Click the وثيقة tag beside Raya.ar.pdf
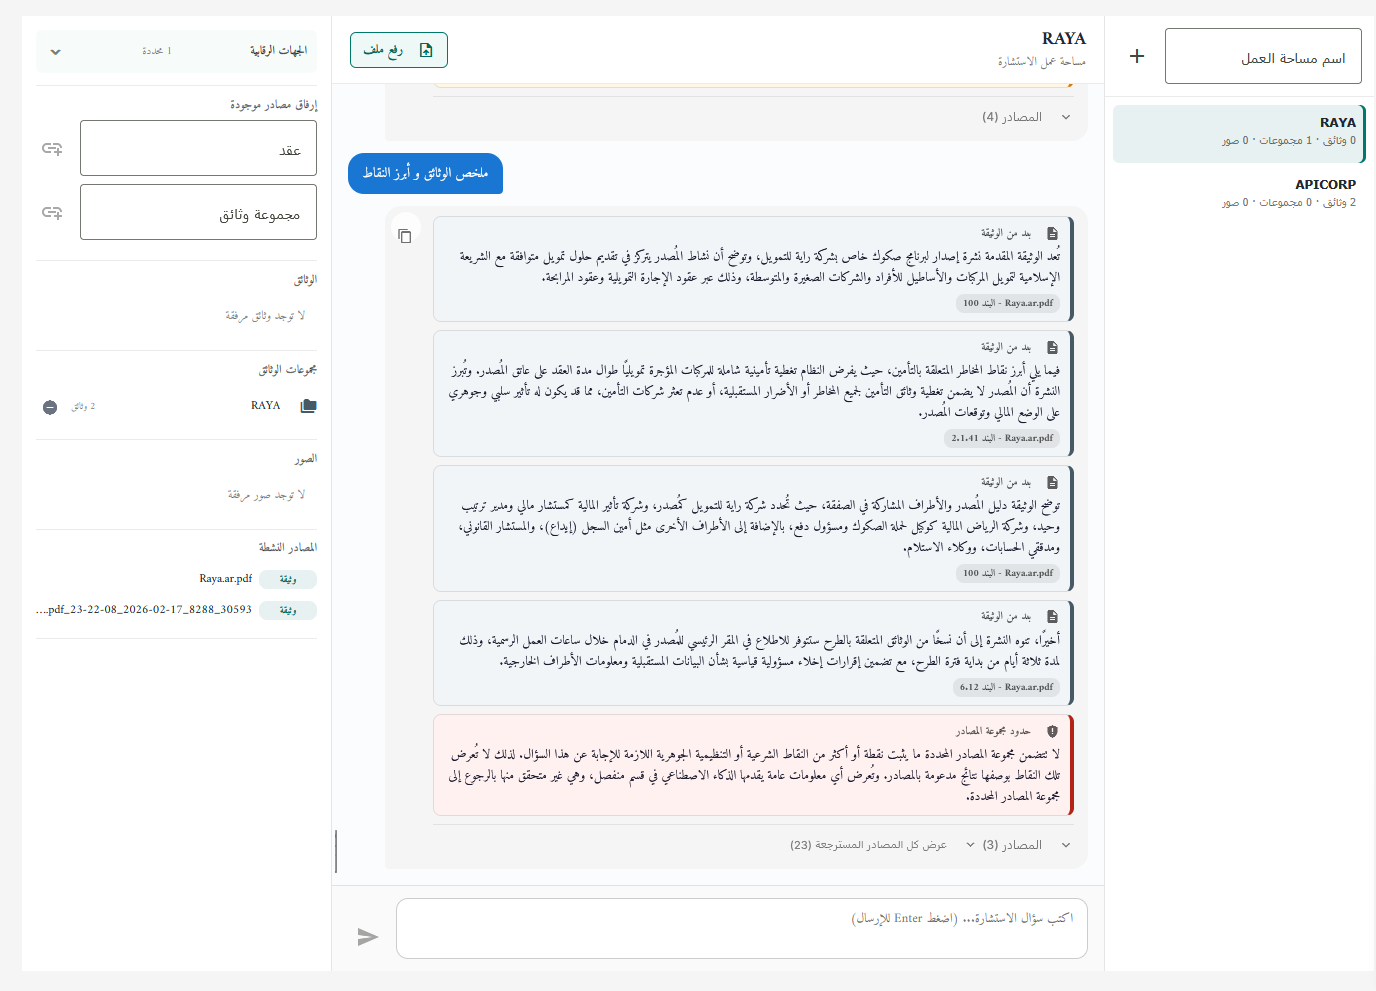 [288, 579]
